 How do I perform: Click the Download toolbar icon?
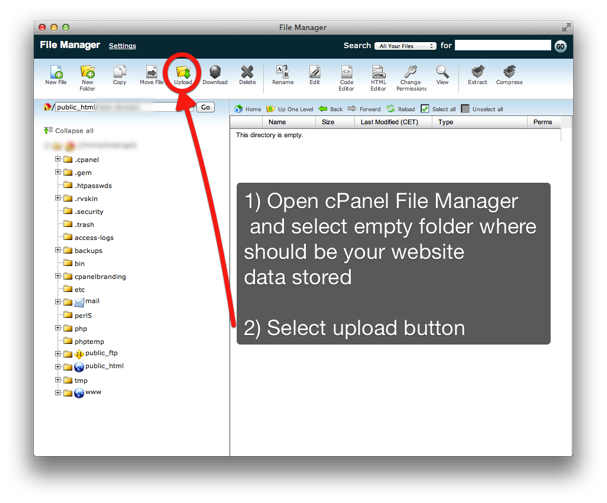point(215,72)
